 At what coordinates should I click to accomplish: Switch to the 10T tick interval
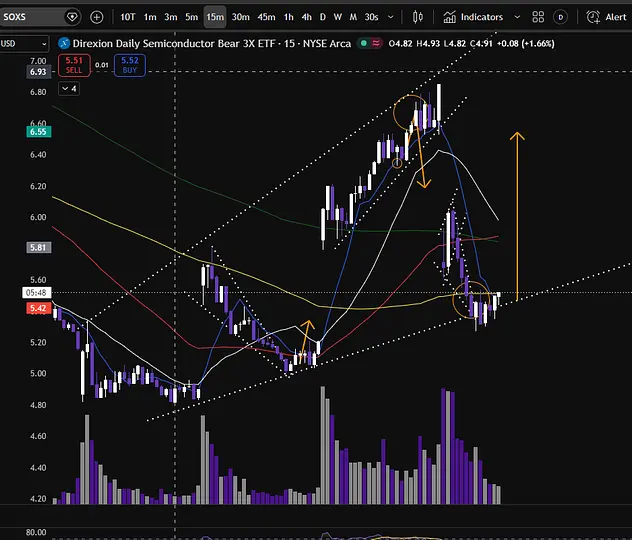coord(128,17)
